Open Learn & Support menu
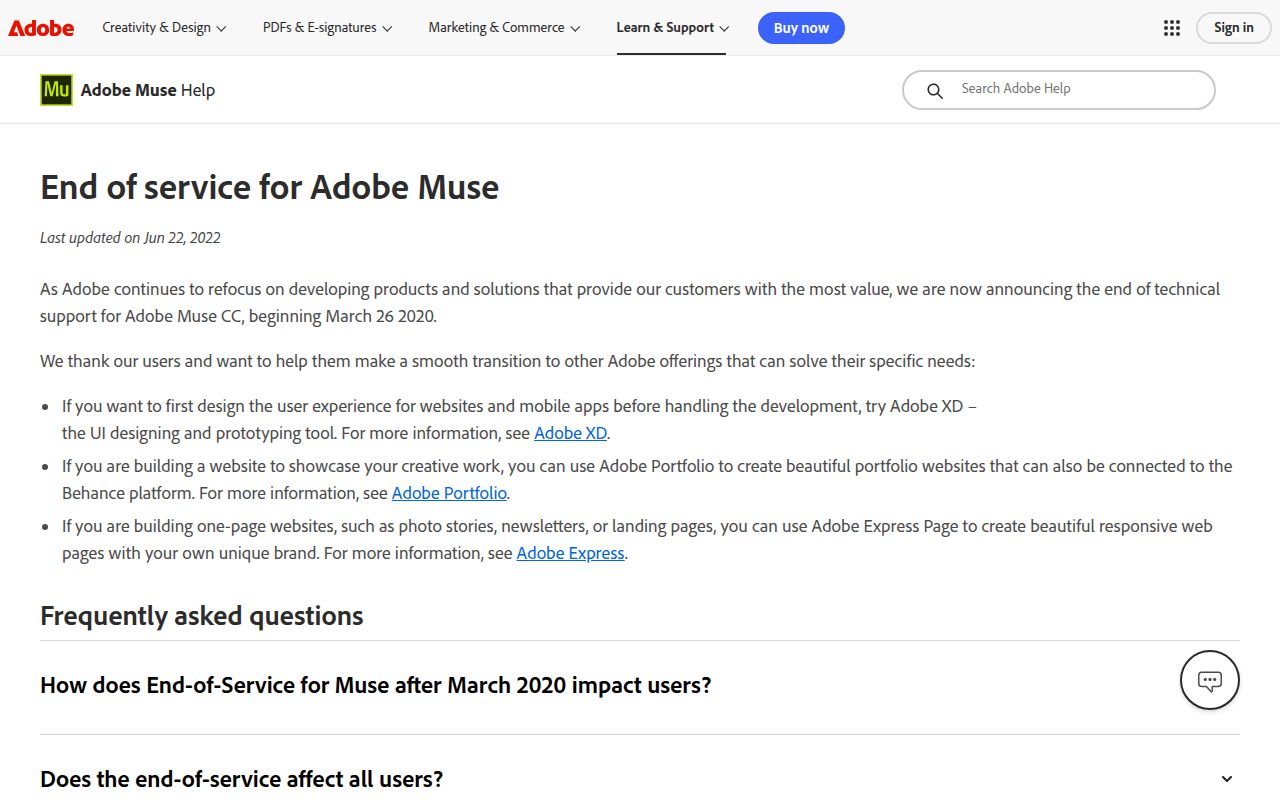The width and height of the screenshot is (1280, 800). pos(672,28)
